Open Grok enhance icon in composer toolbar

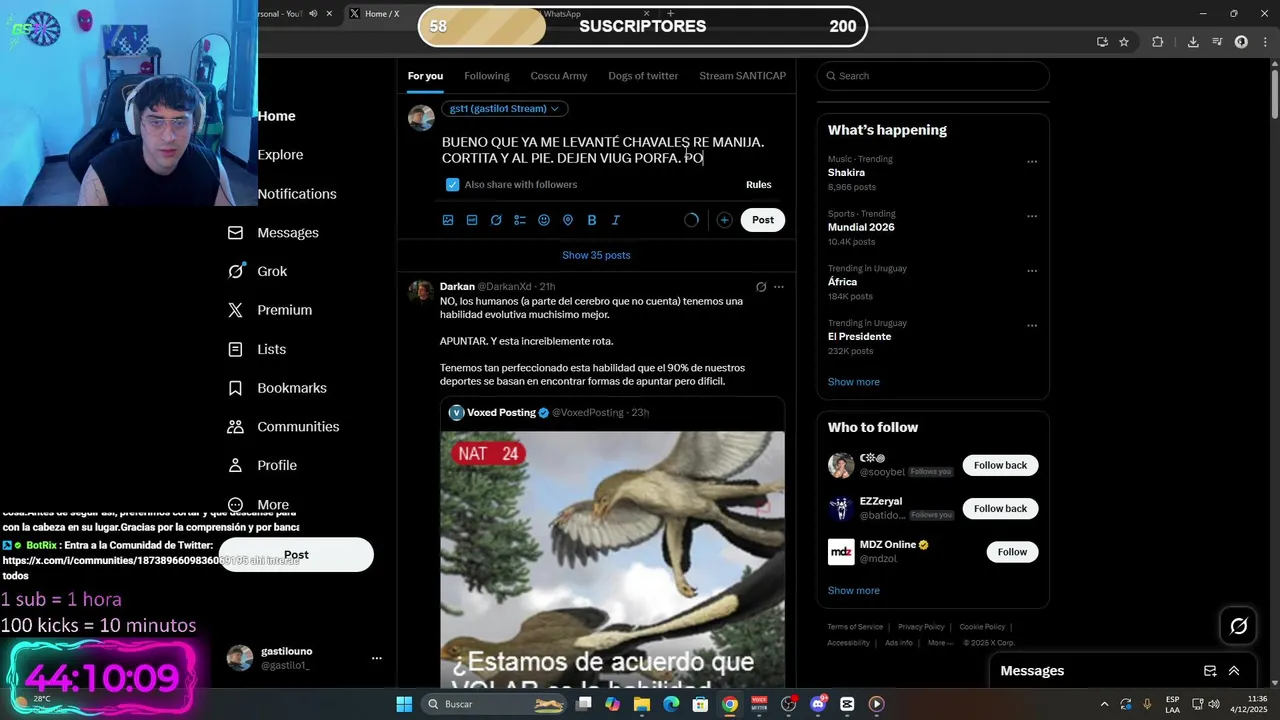496,220
